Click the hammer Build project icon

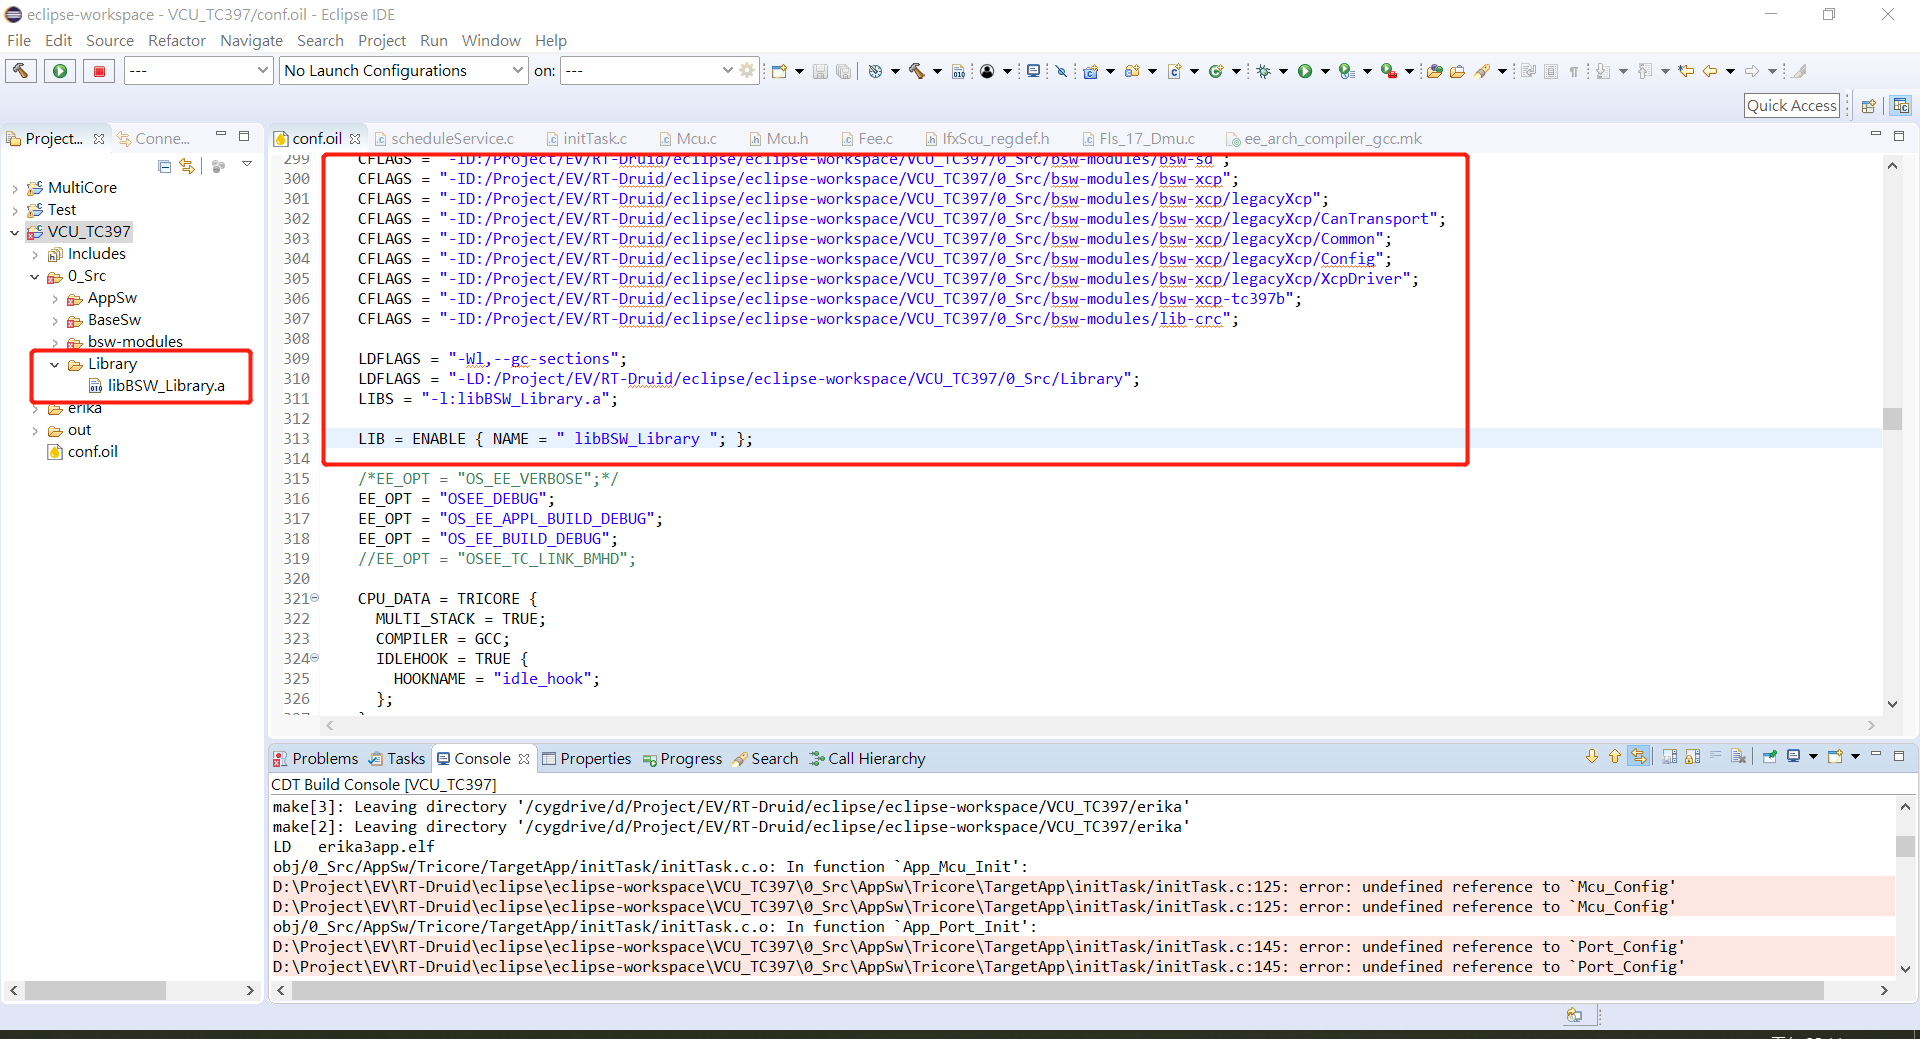916,71
